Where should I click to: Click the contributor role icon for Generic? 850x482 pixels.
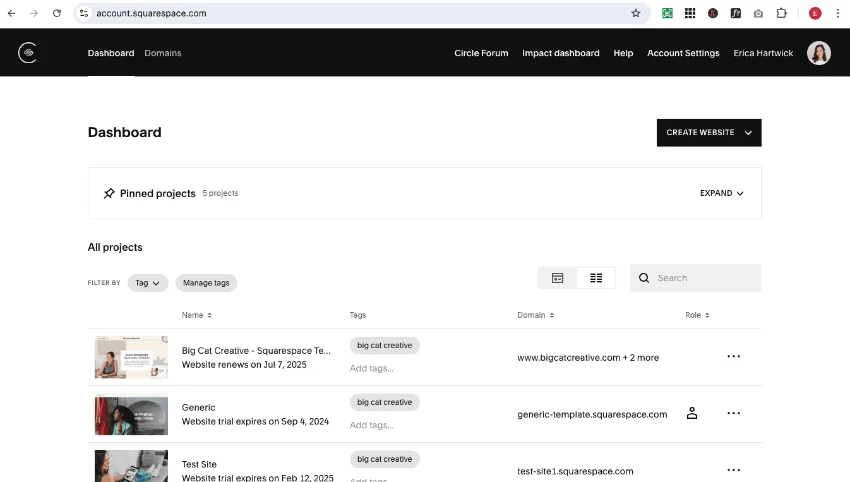click(691, 413)
